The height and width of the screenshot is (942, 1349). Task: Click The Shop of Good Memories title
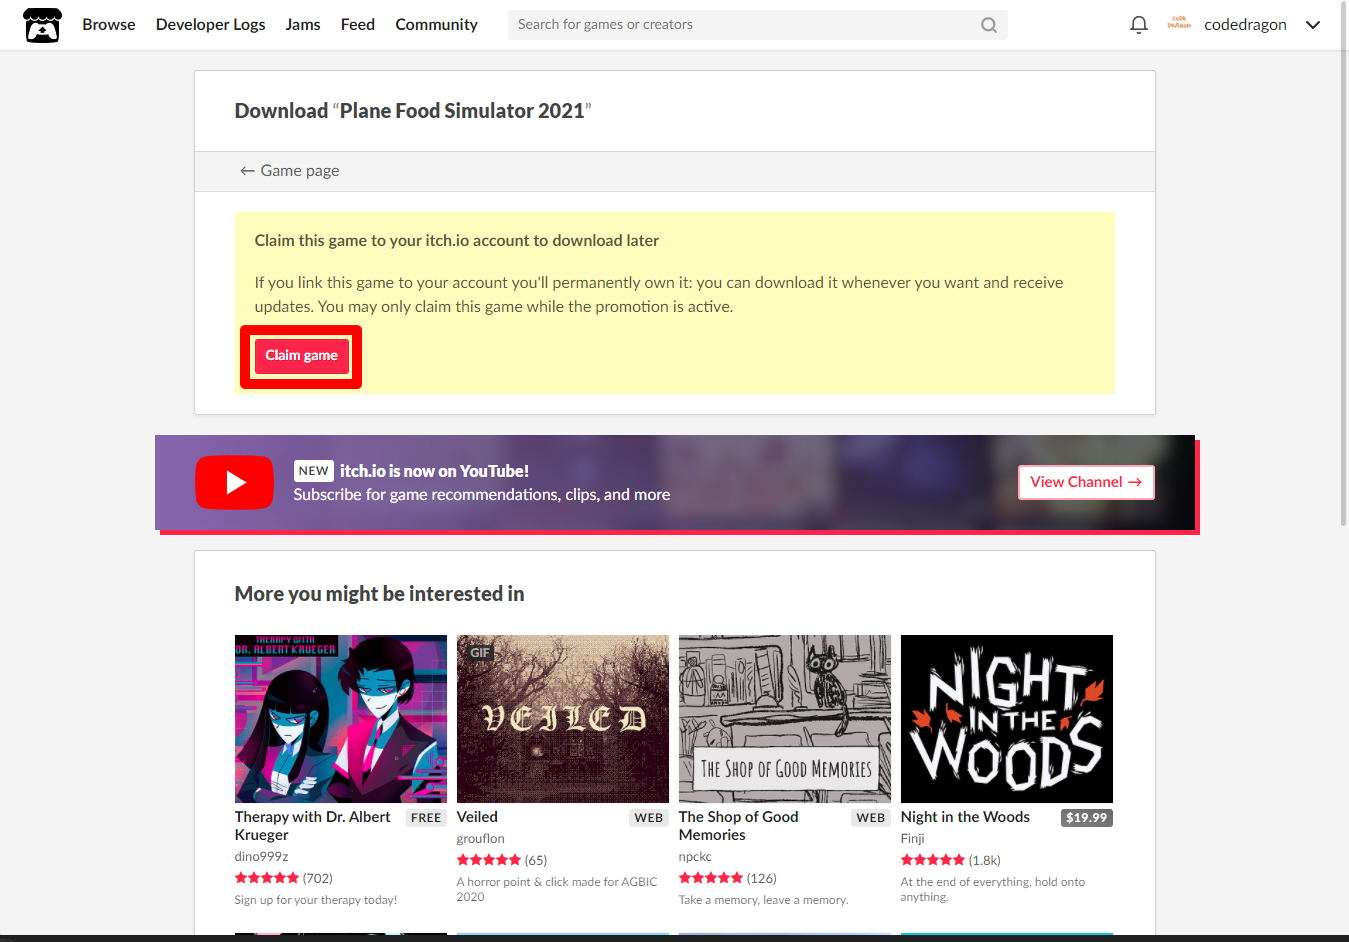[x=739, y=826]
